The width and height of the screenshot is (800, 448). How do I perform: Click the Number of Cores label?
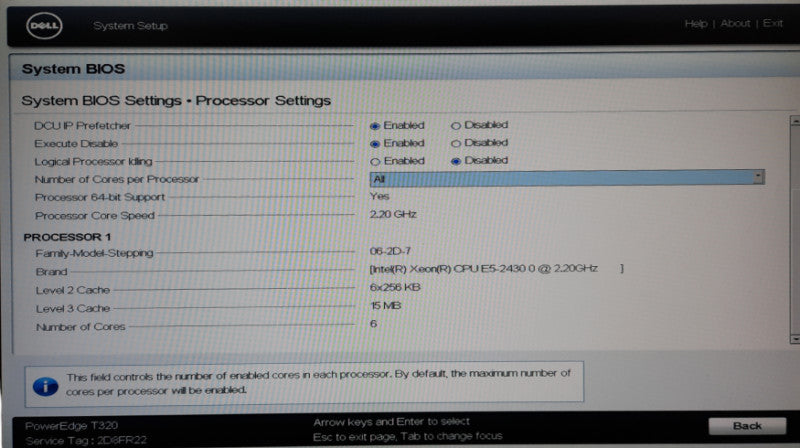click(81, 327)
